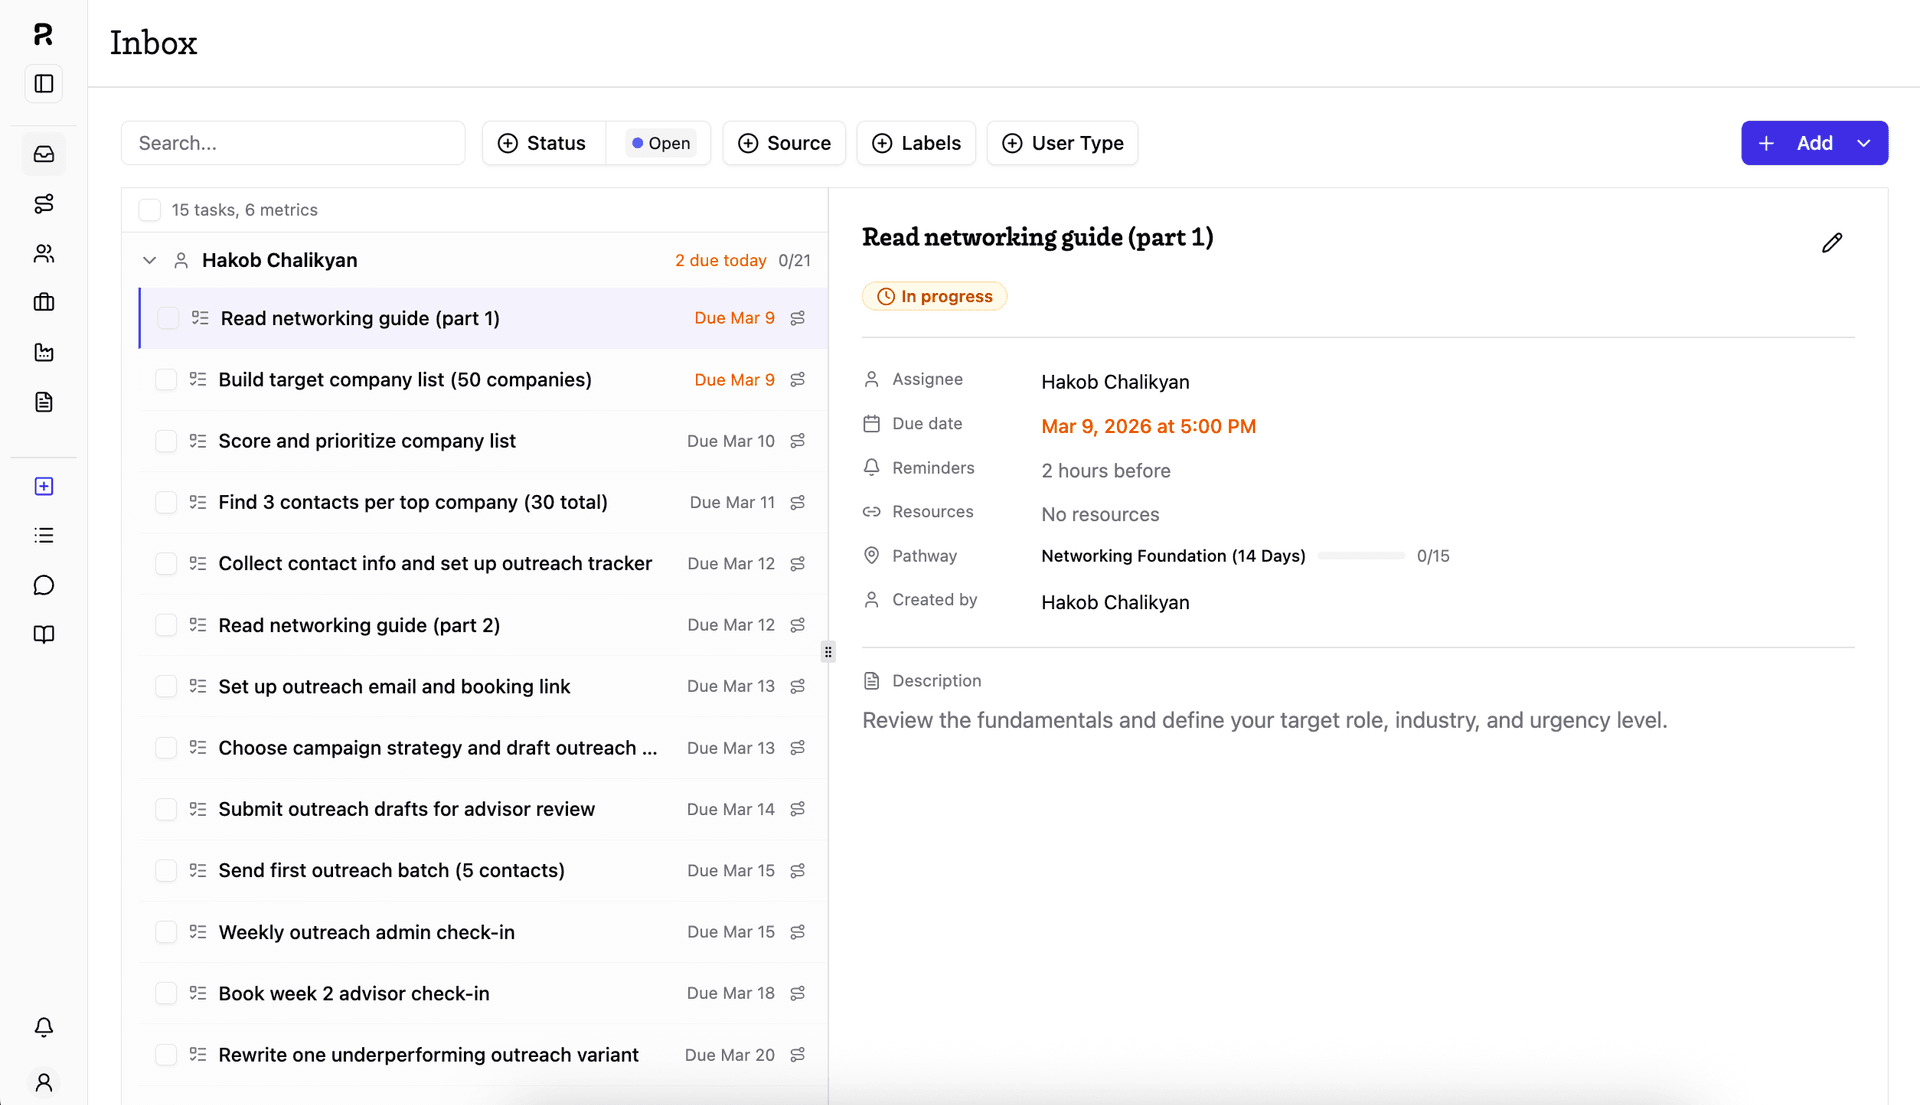Select the documents icon in the sidebar
The width and height of the screenshot is (1920, 1105).
[x=43, y=402]
